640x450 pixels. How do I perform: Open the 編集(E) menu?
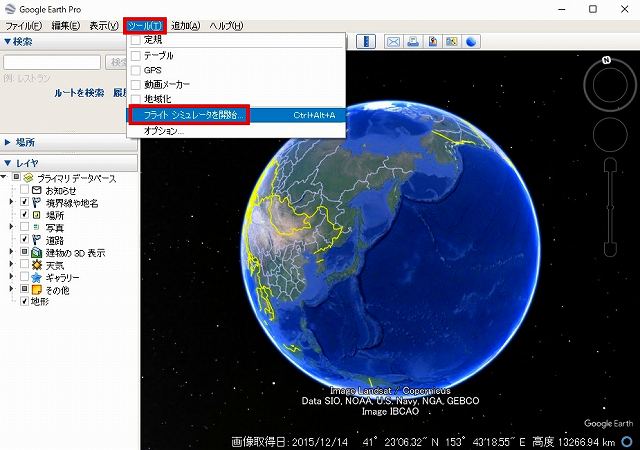pos(65,26)
